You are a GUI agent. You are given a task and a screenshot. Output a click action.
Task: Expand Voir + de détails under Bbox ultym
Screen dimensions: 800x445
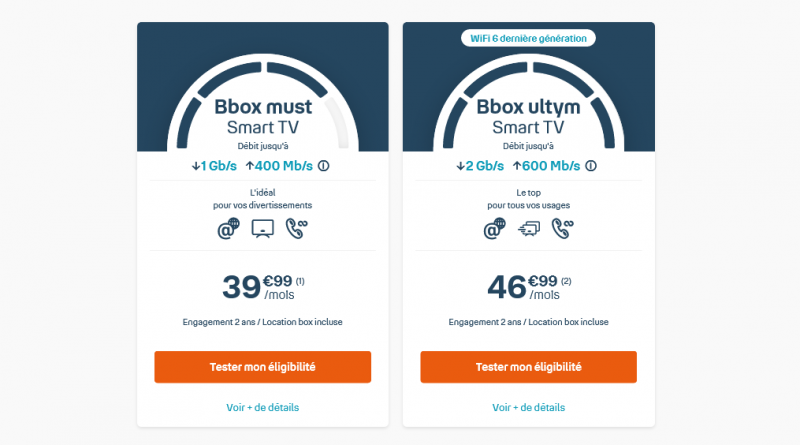point(528,407)
